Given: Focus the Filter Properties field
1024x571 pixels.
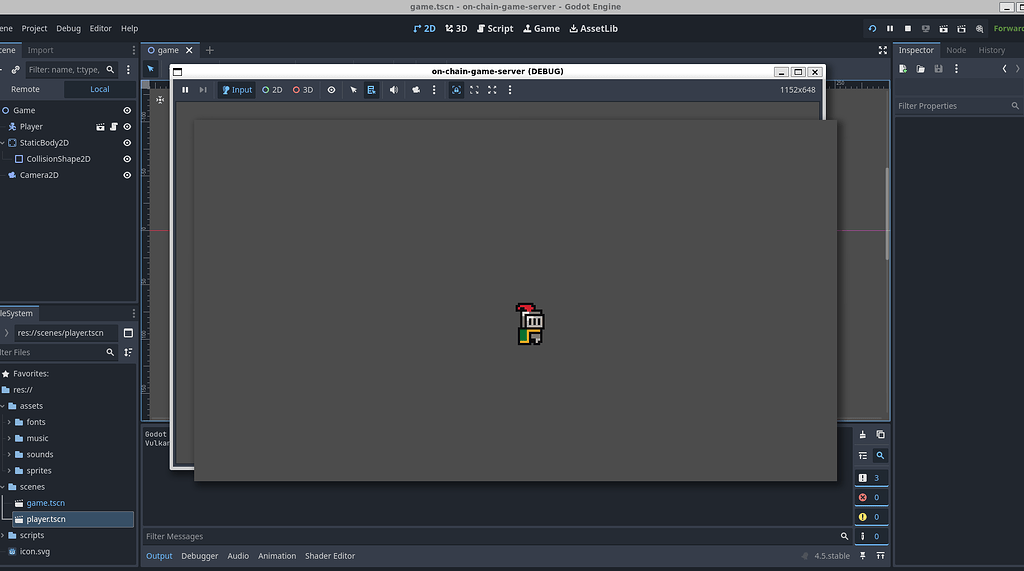Looking at the screenshot, I should pyautogui.click(x=957, y=106).
